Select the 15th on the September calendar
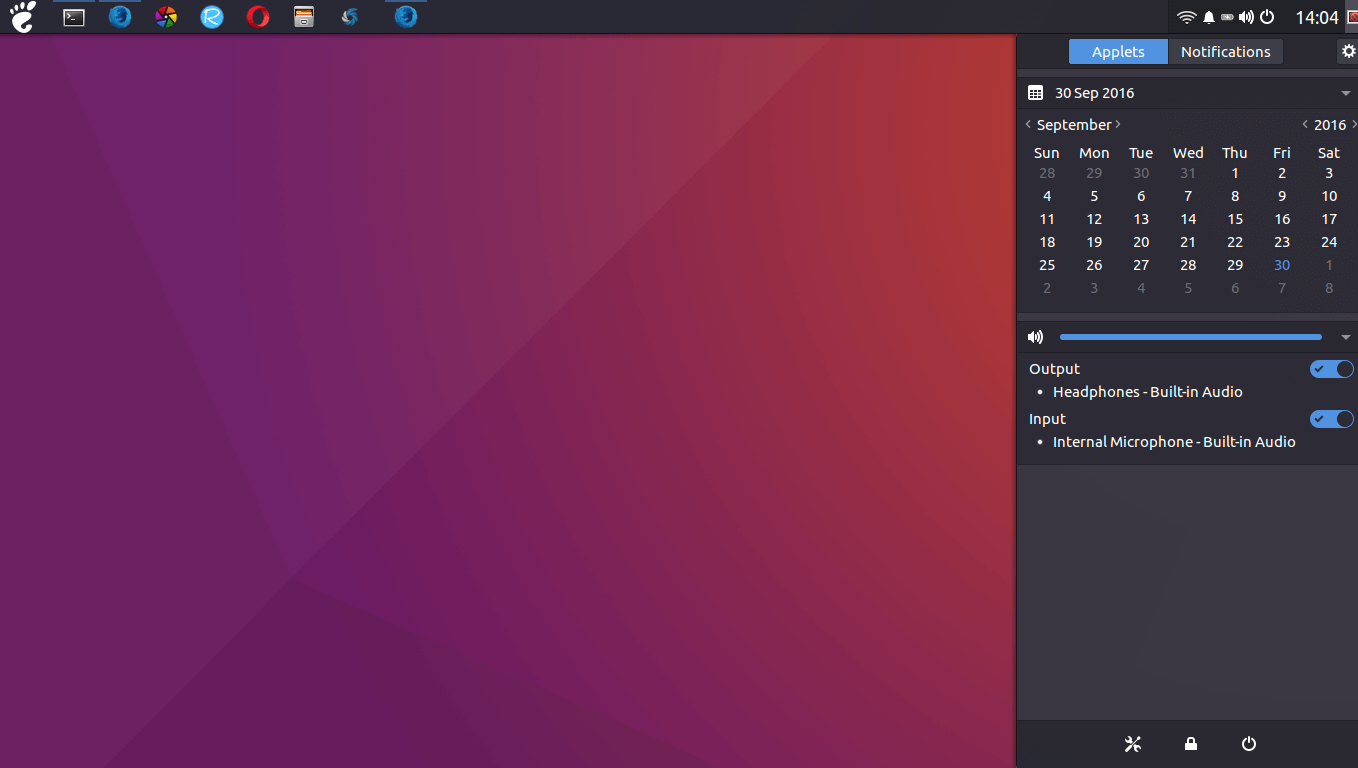Screen dimensions: 1358x768 (1235, 219)
